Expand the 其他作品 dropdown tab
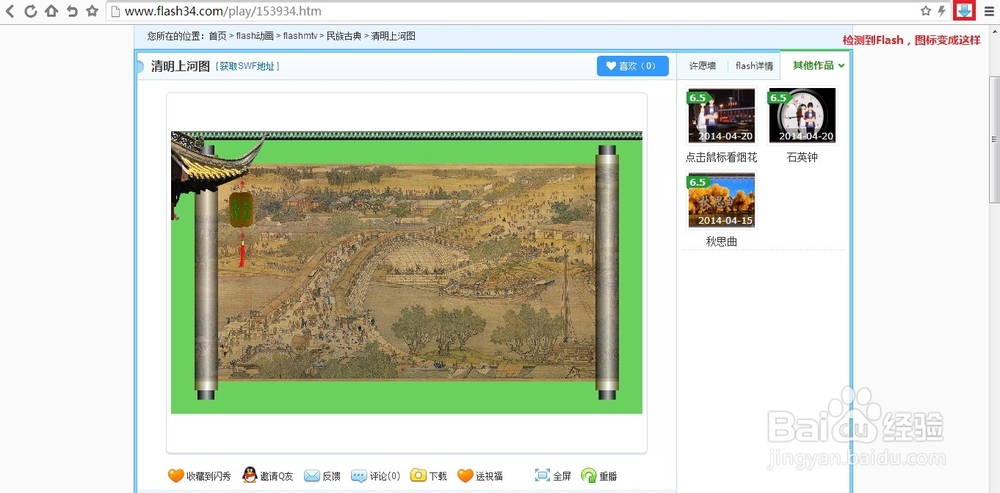The height and width of the screenshot is (493, 1000). [x=818, y=66]
